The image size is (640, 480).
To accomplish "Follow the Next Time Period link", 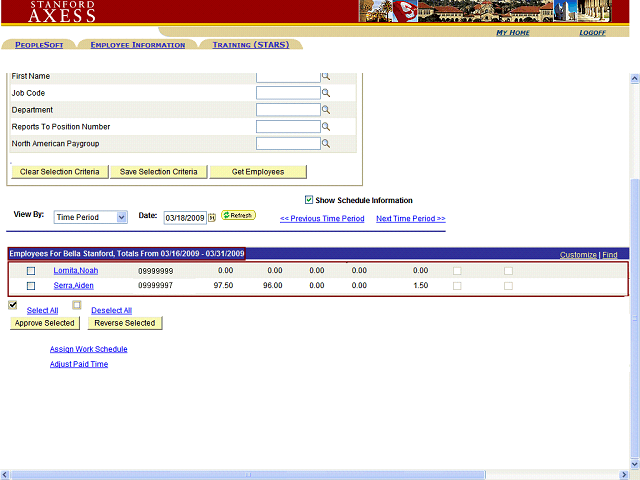I will click(410, 218).
